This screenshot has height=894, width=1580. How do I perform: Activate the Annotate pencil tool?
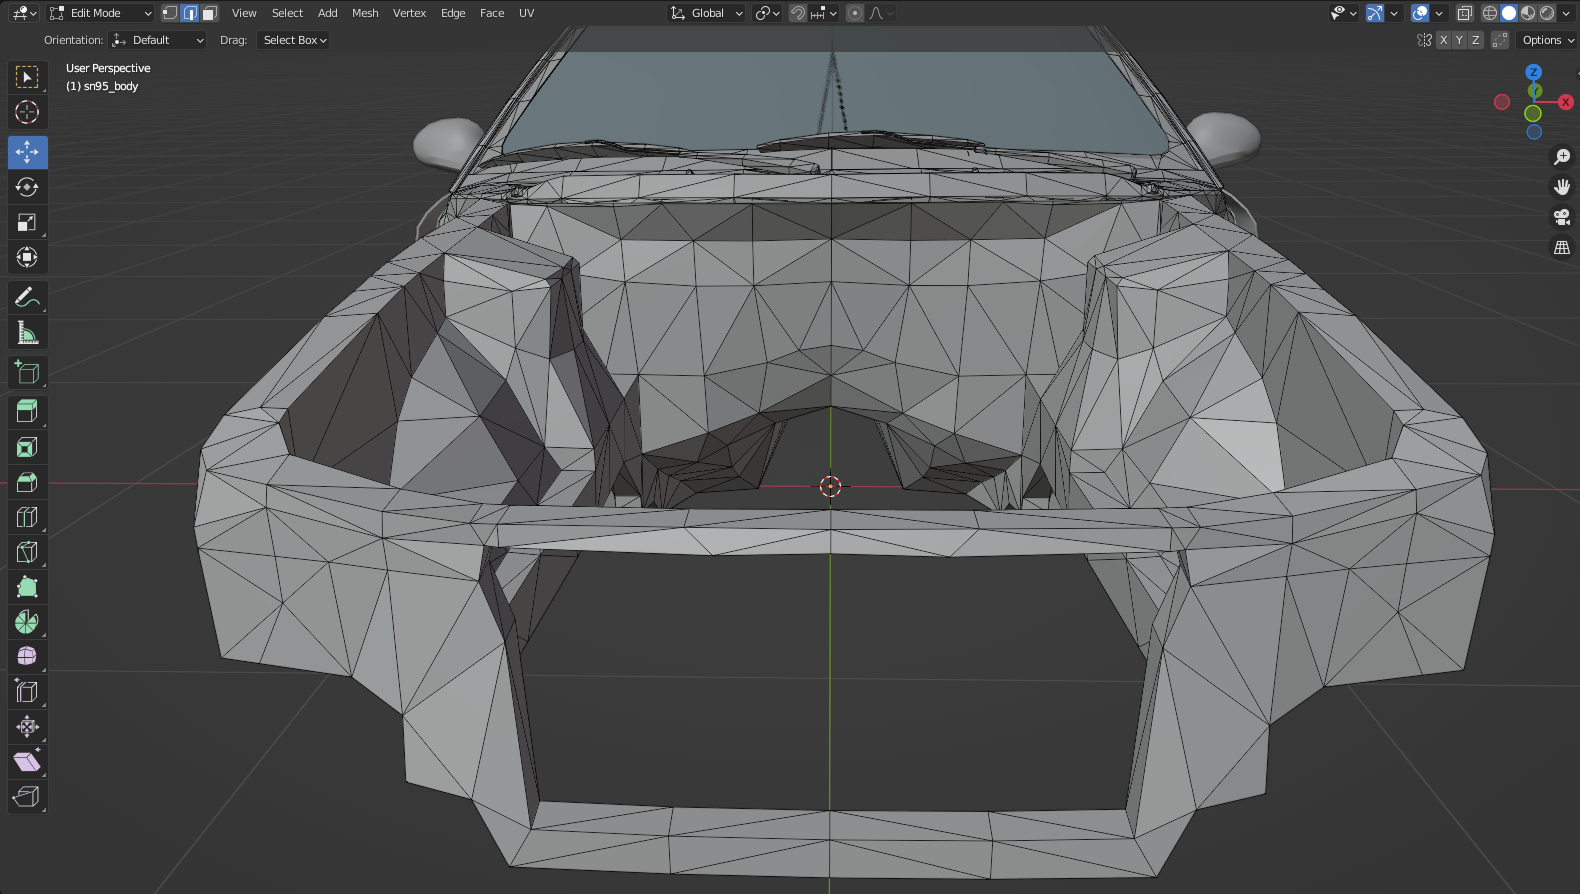[x=27, y=297]
